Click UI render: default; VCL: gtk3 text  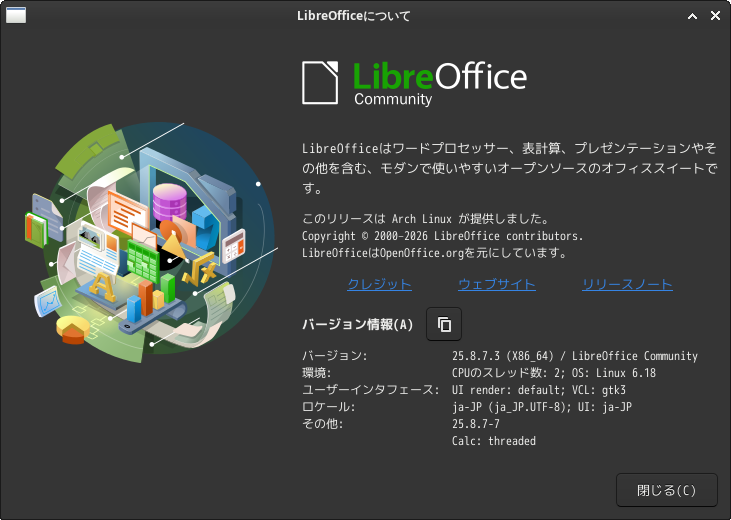click(538, 390)
